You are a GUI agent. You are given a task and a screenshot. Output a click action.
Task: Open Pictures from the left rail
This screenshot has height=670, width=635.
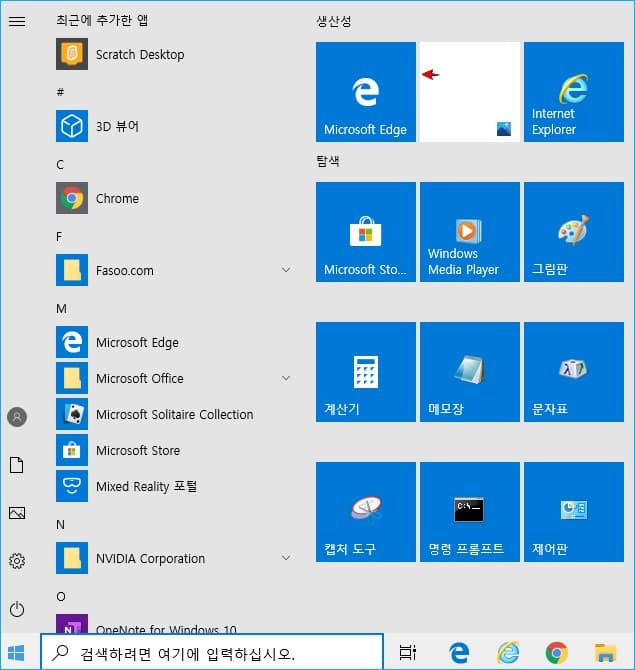point(17,513)
